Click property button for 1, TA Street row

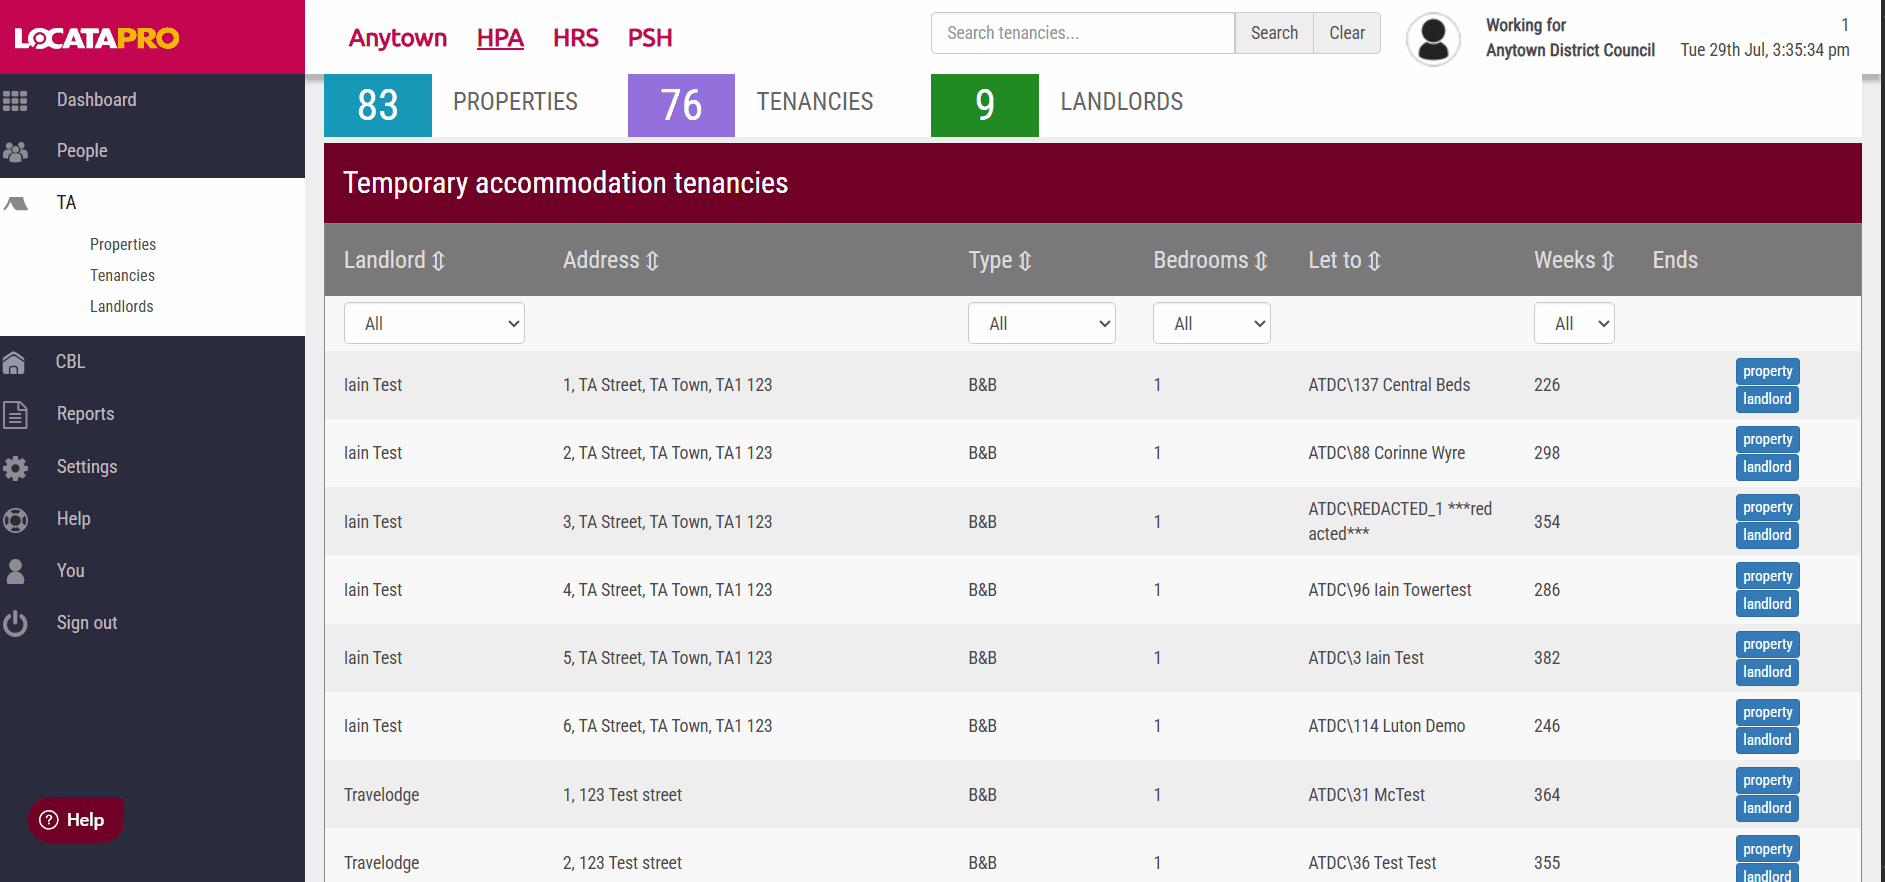1768,371
